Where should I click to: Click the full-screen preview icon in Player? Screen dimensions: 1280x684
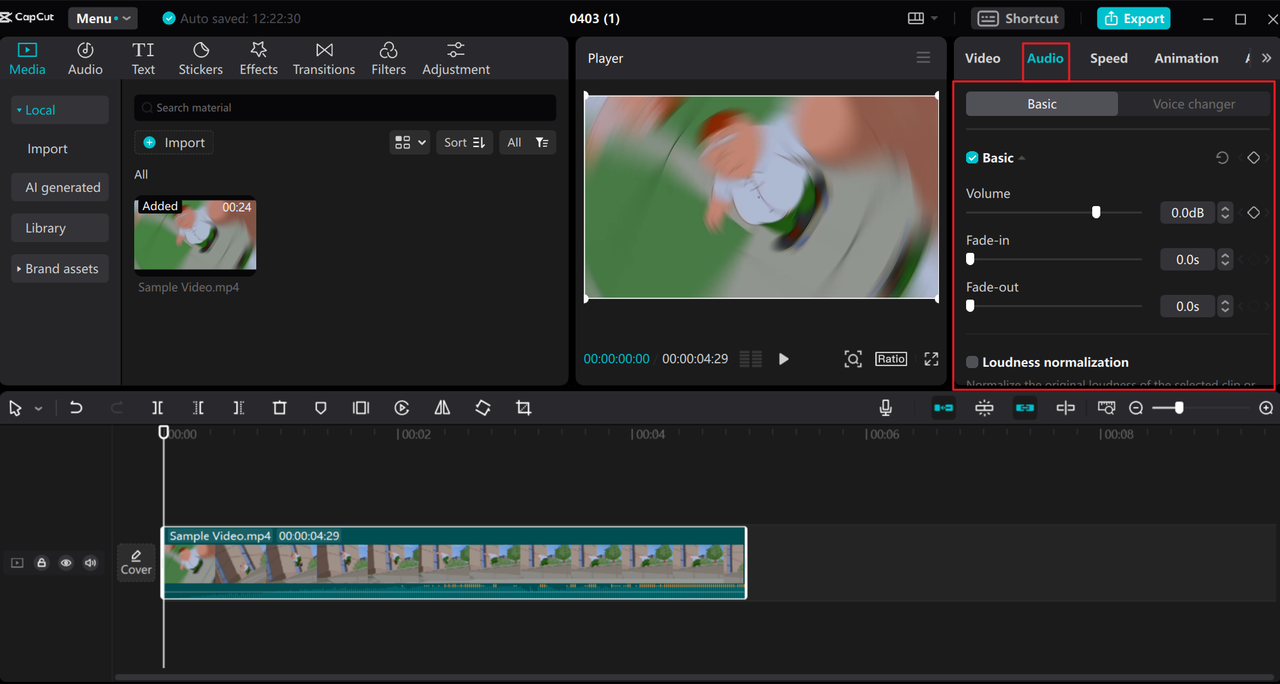[931, 359]
